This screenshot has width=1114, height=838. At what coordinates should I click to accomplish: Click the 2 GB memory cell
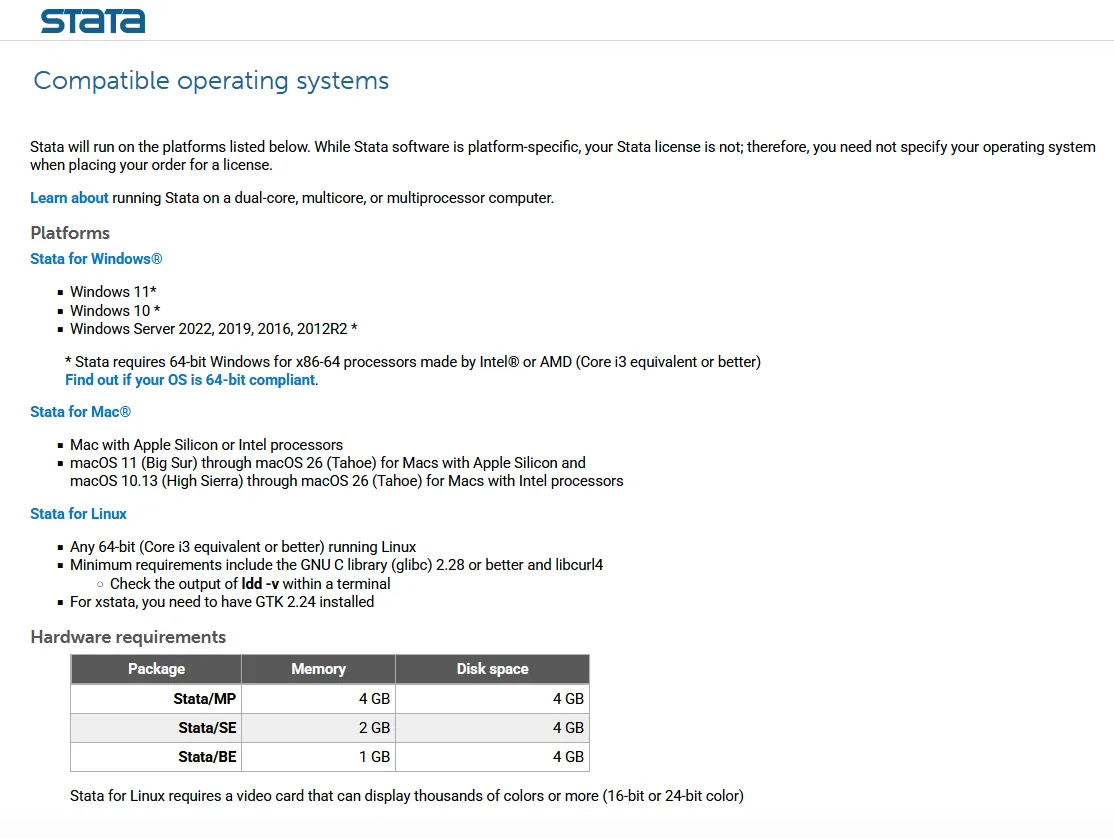point(374,728)
